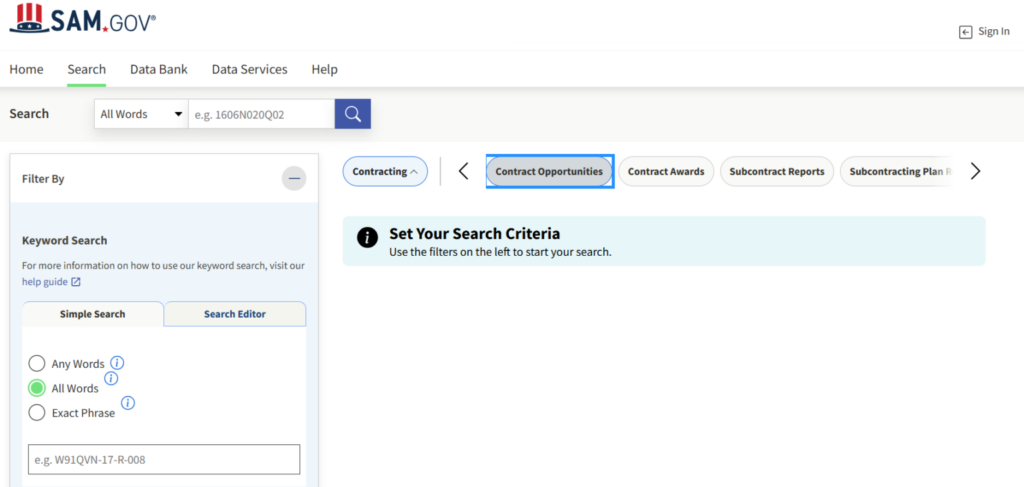Screen dimensions: 1024x487
Task: Go to the Home menu item
Action: click(26, 69)
